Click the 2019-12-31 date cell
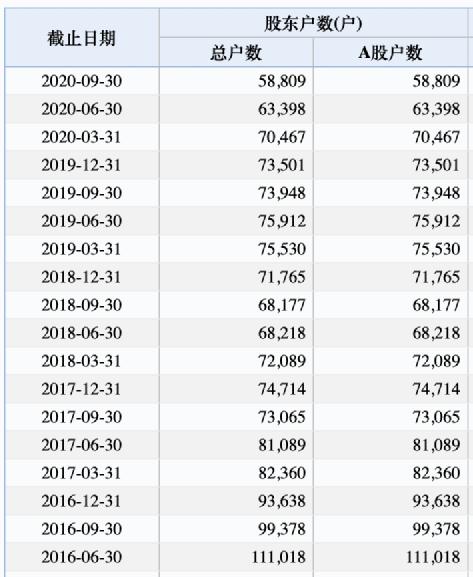 (x=82, y=165)
